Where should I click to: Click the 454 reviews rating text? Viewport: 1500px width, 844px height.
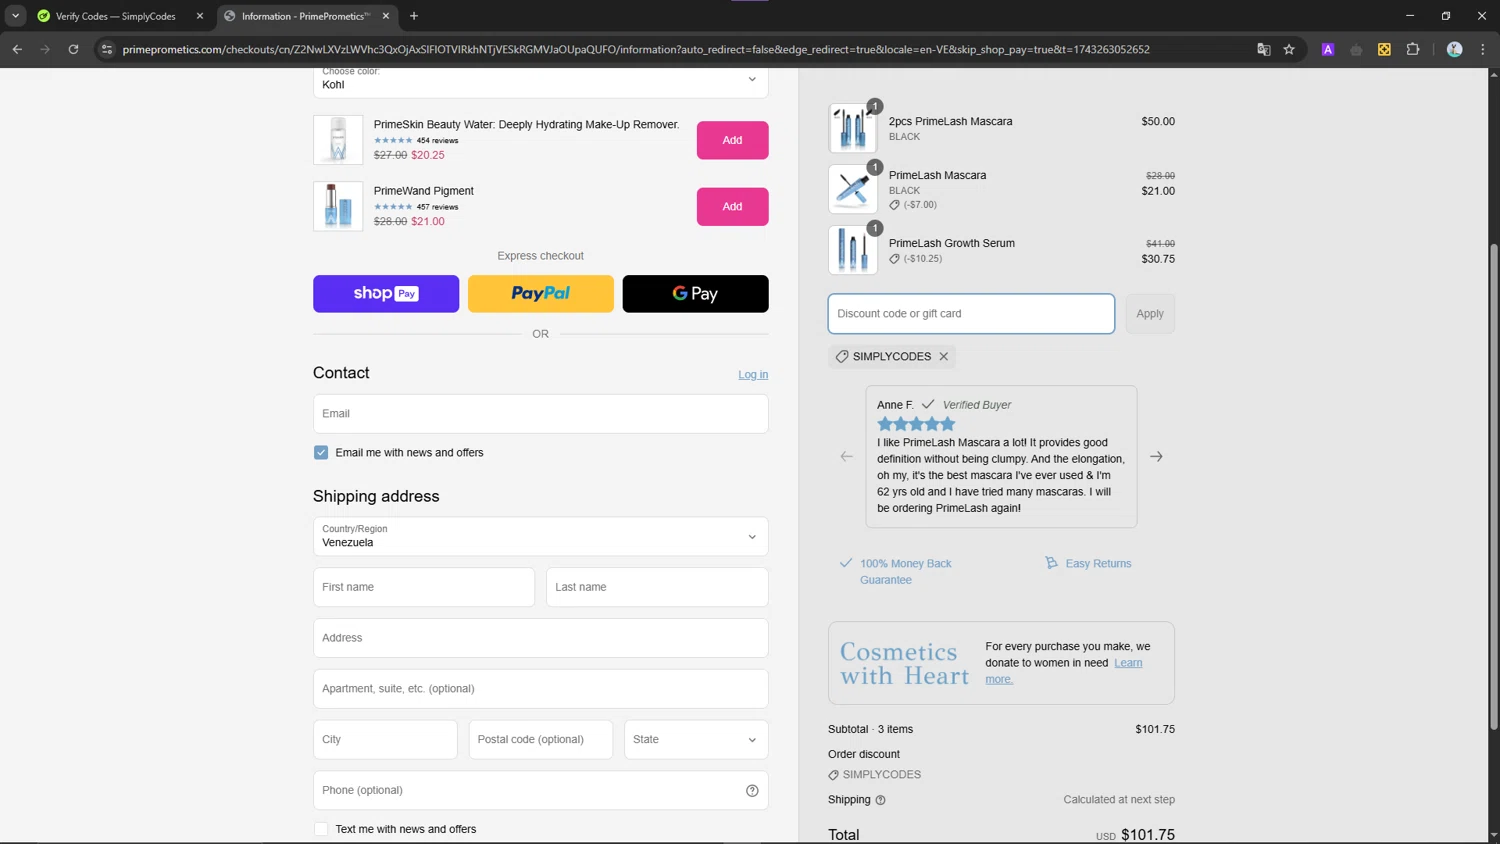[x=437, y=141]
